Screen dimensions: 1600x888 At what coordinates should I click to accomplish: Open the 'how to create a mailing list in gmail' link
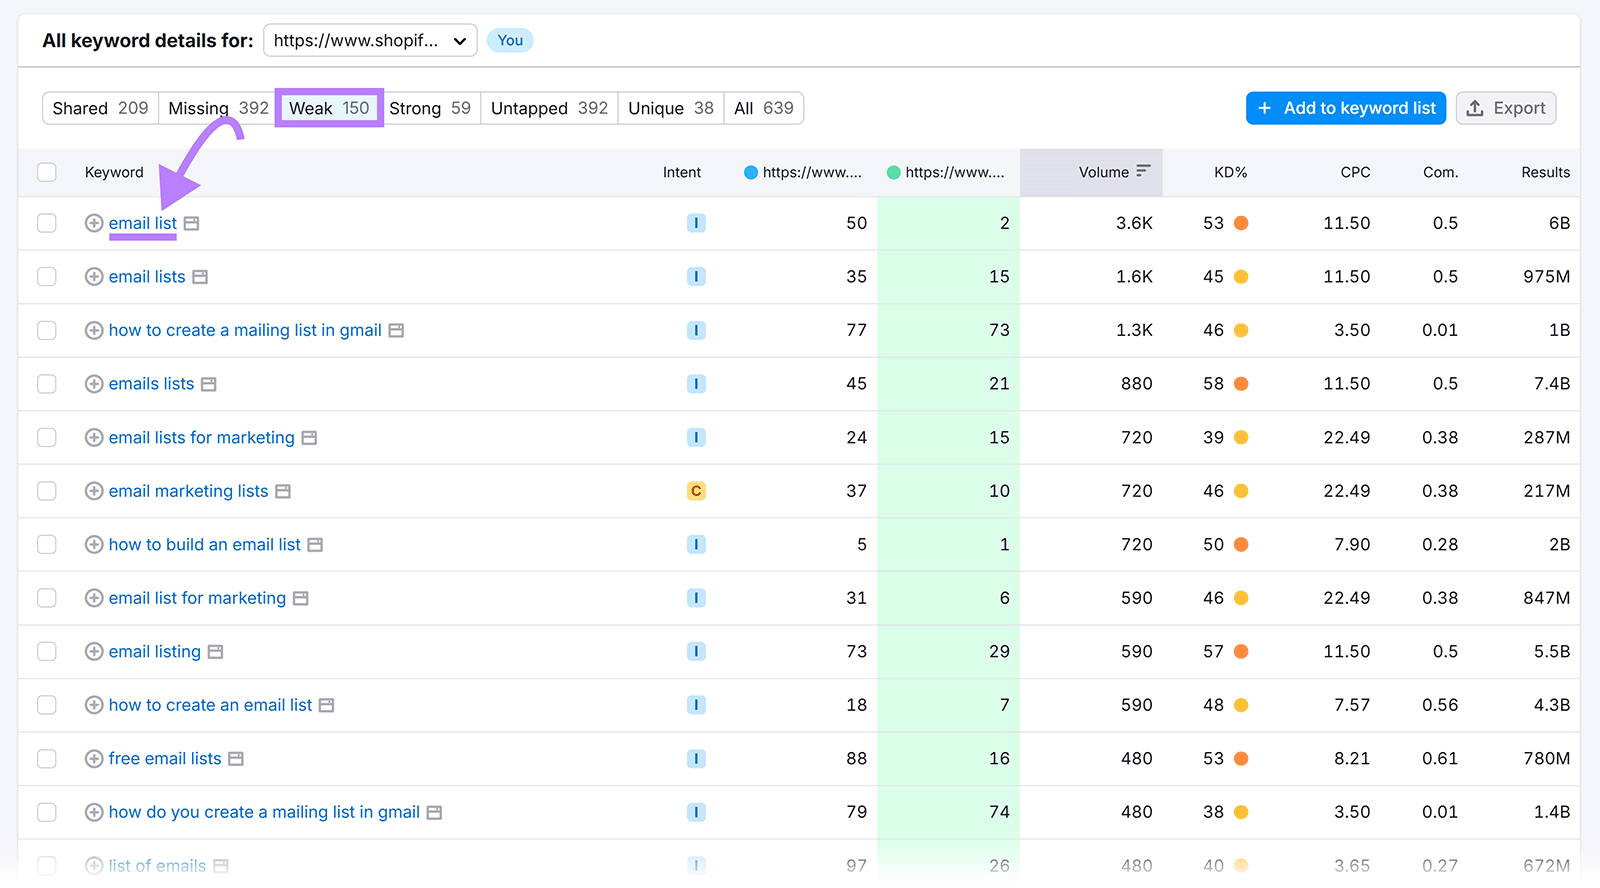245,330
